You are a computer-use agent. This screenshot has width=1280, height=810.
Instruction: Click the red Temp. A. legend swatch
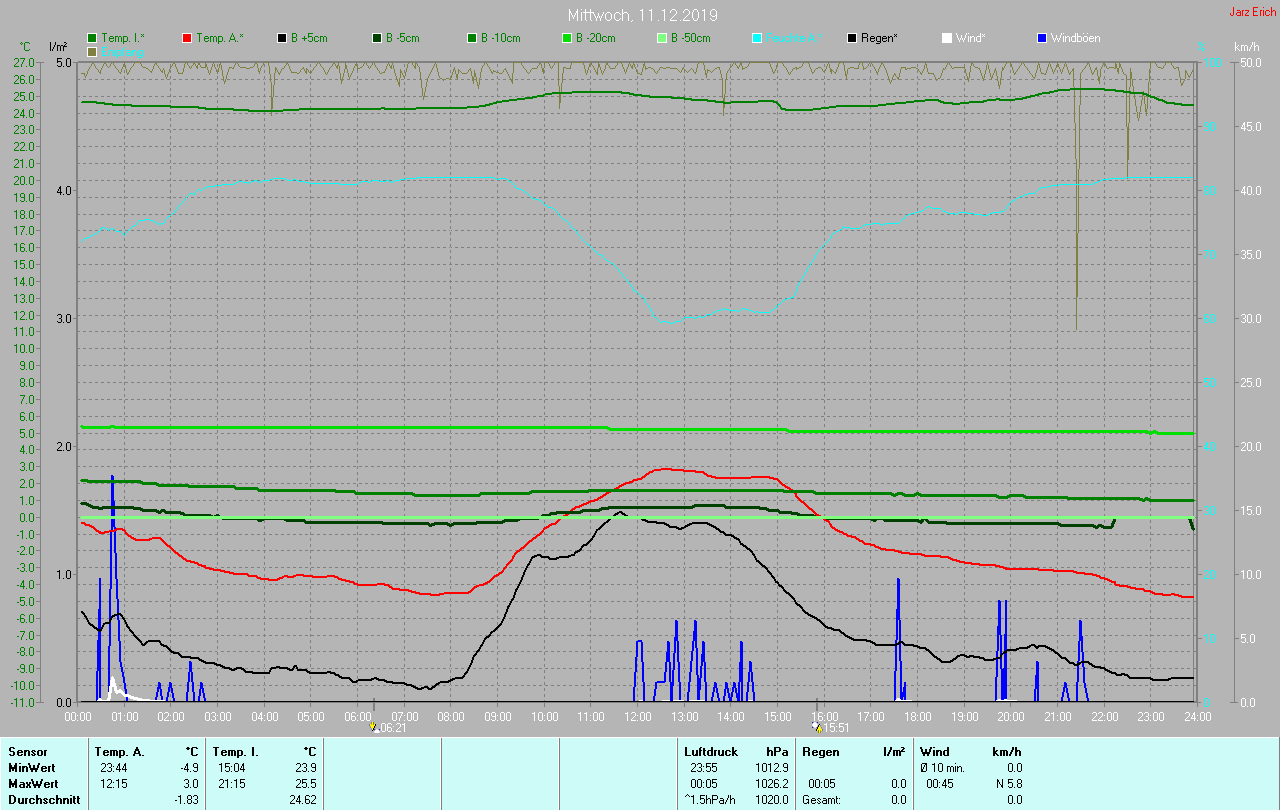pos(187,38)
